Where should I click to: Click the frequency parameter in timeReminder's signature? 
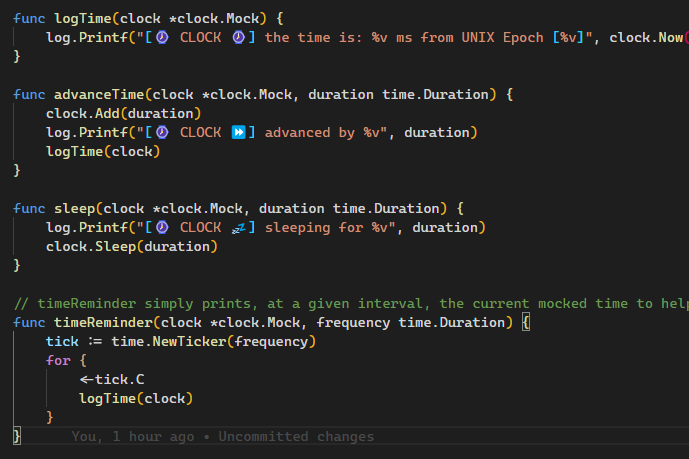coord(353,323)
